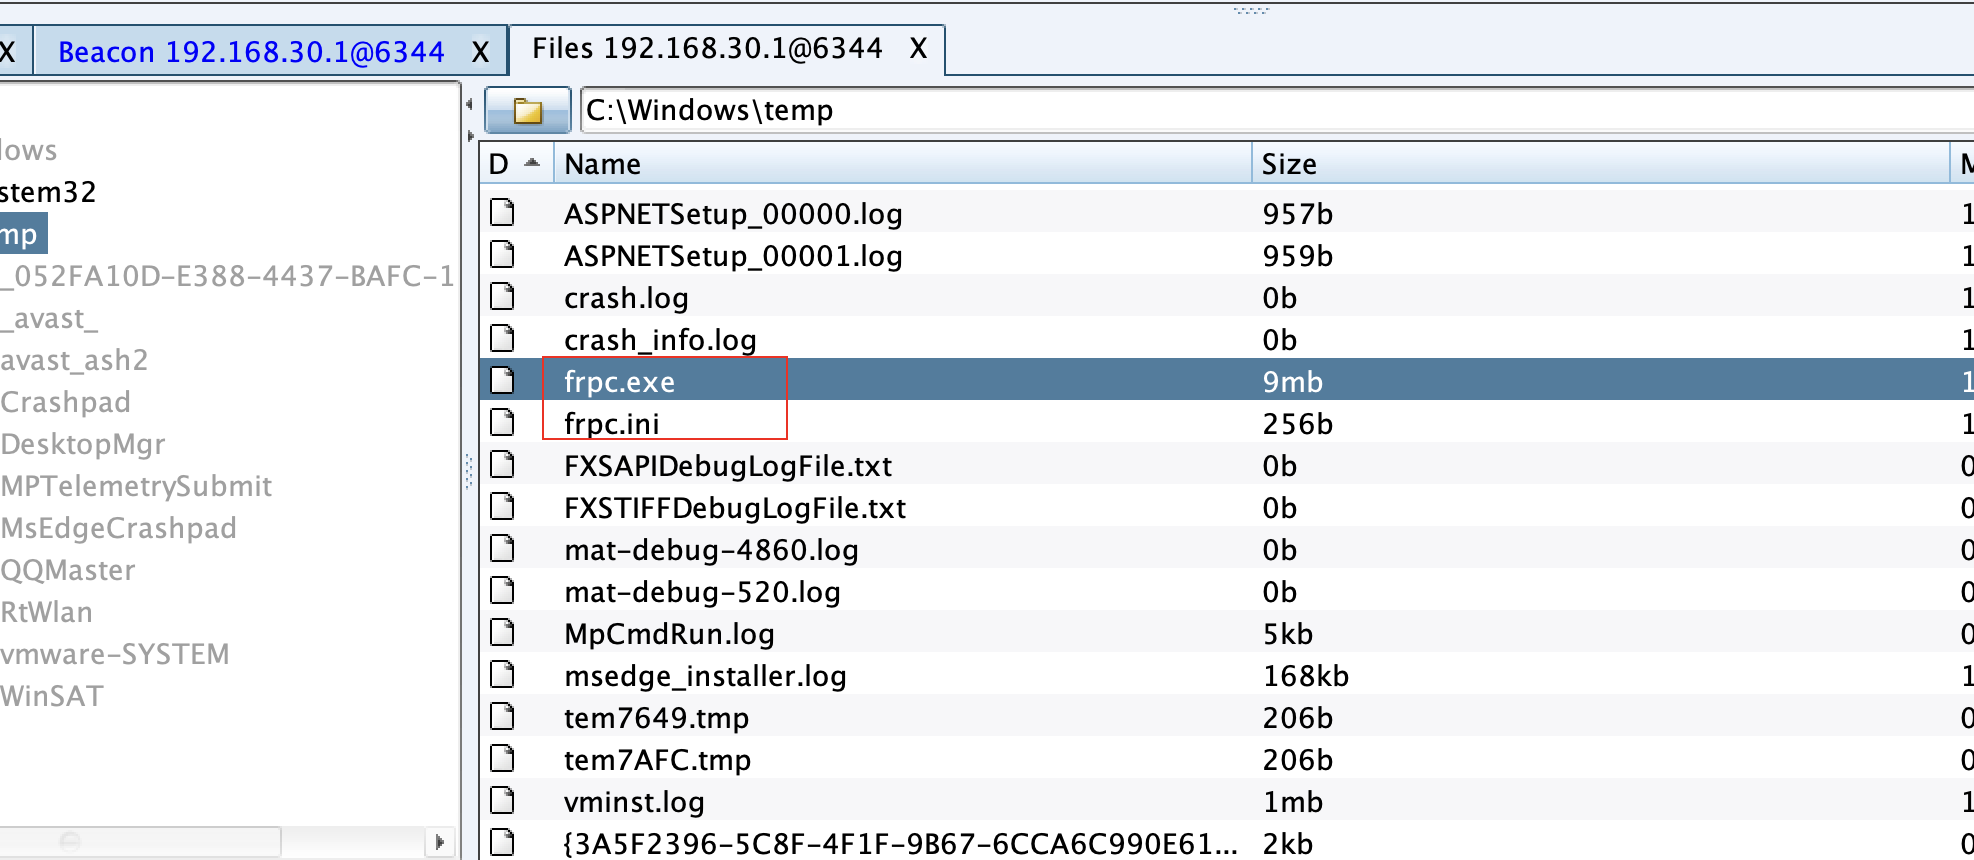Select the msedge_installer.log file name
Image resolution: width=1974 pixels, height=860 pixels.
705,676
